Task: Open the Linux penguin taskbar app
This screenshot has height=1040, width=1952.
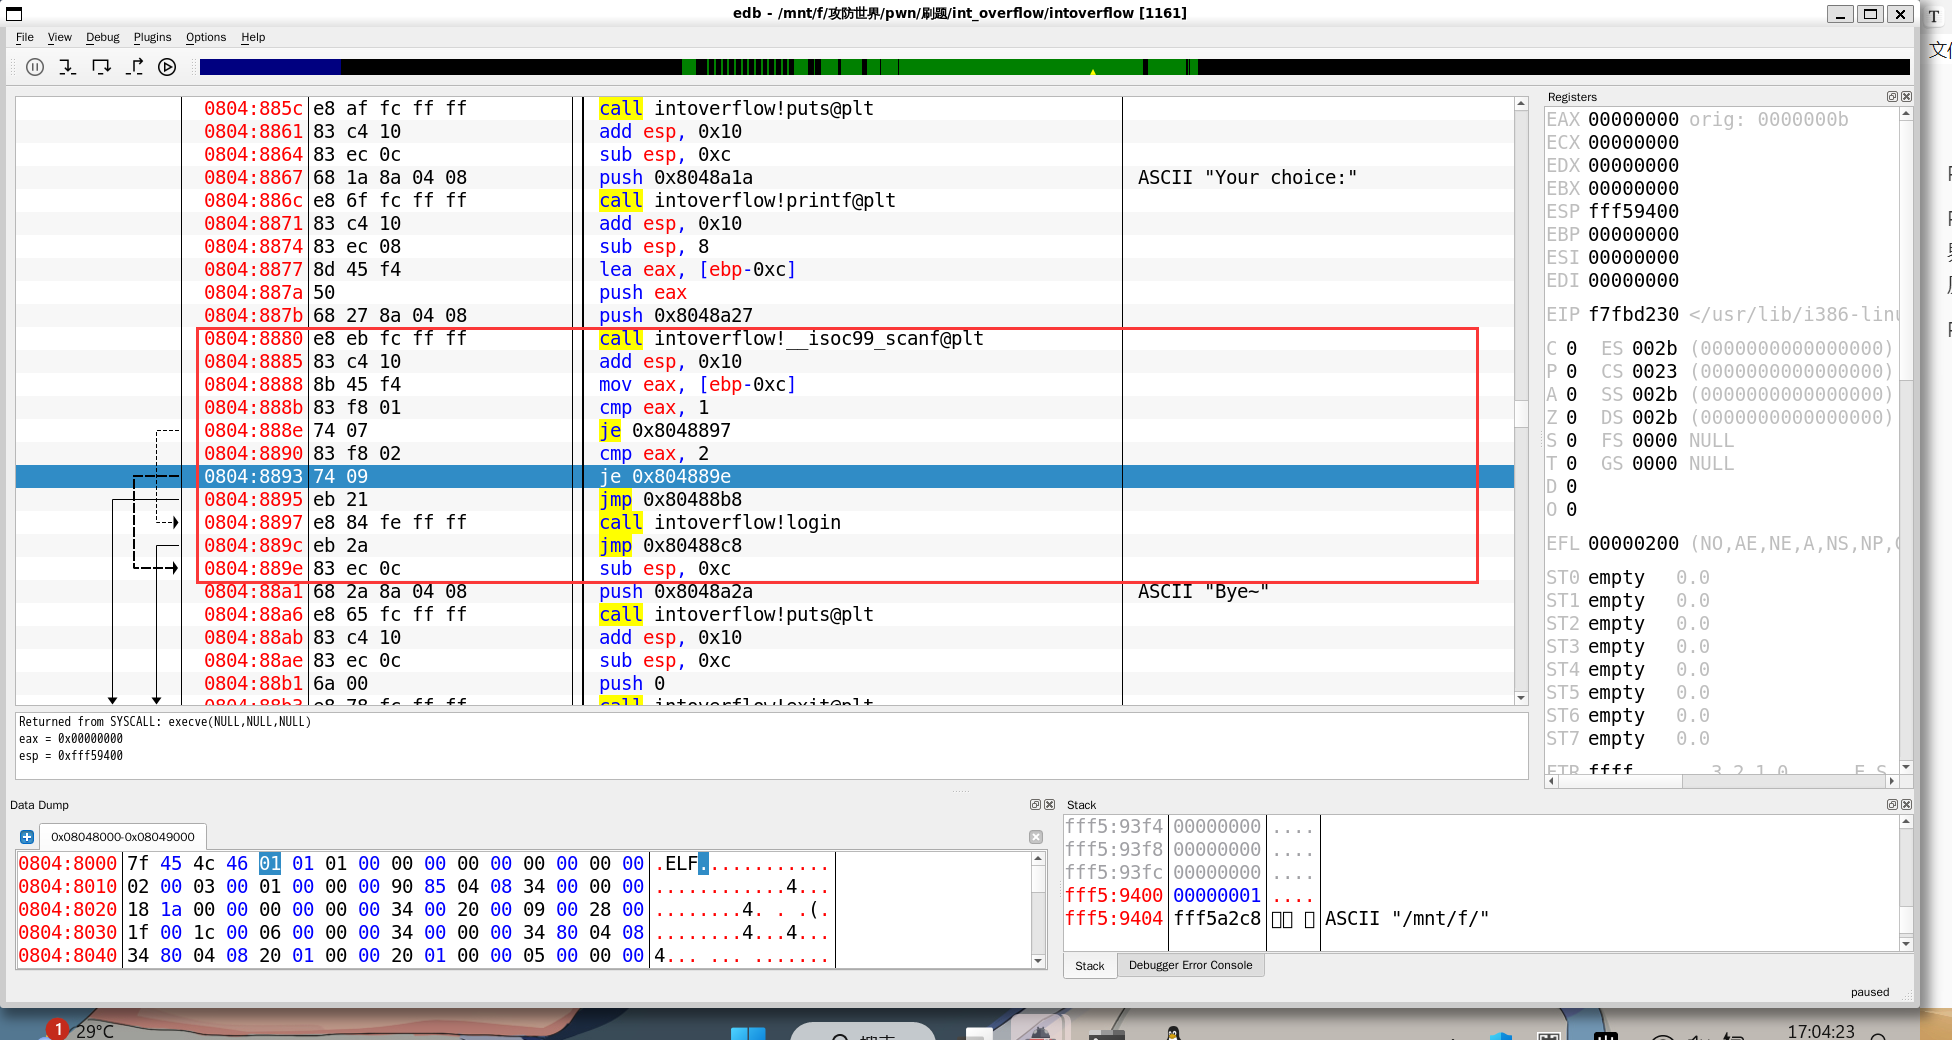Action: (x=1173, y=1033)
